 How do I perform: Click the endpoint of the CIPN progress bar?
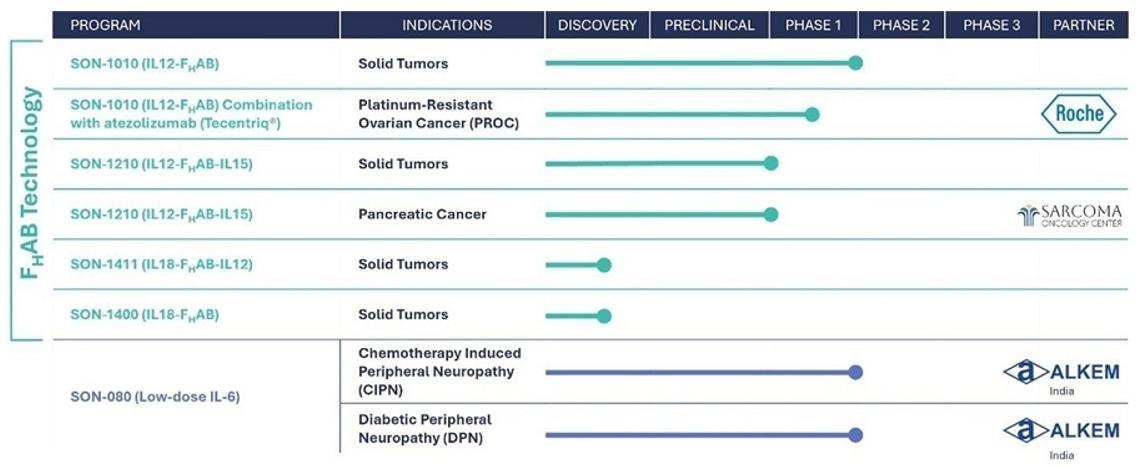(855, 372)
